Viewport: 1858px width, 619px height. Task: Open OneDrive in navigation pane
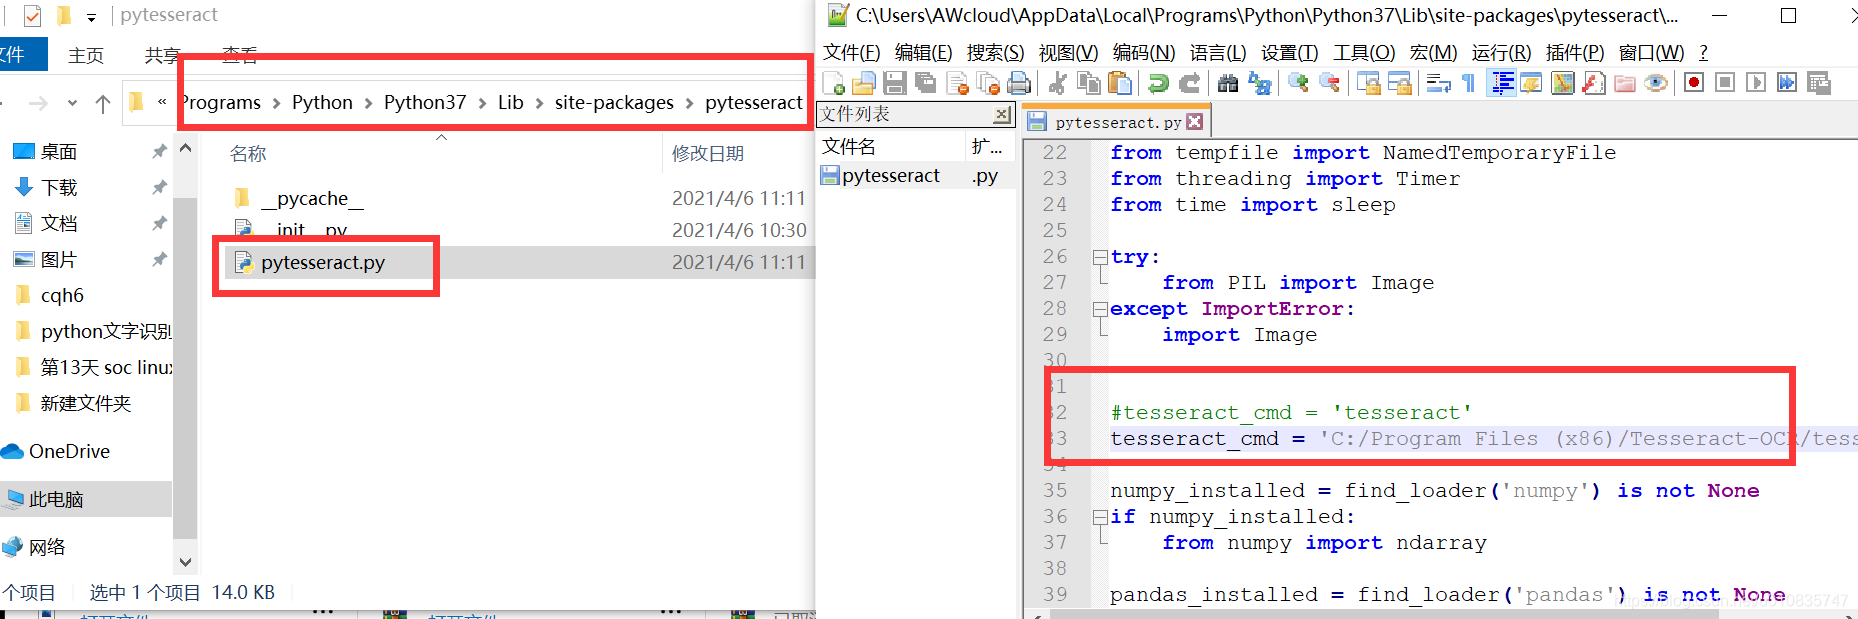tap(69, 452)
